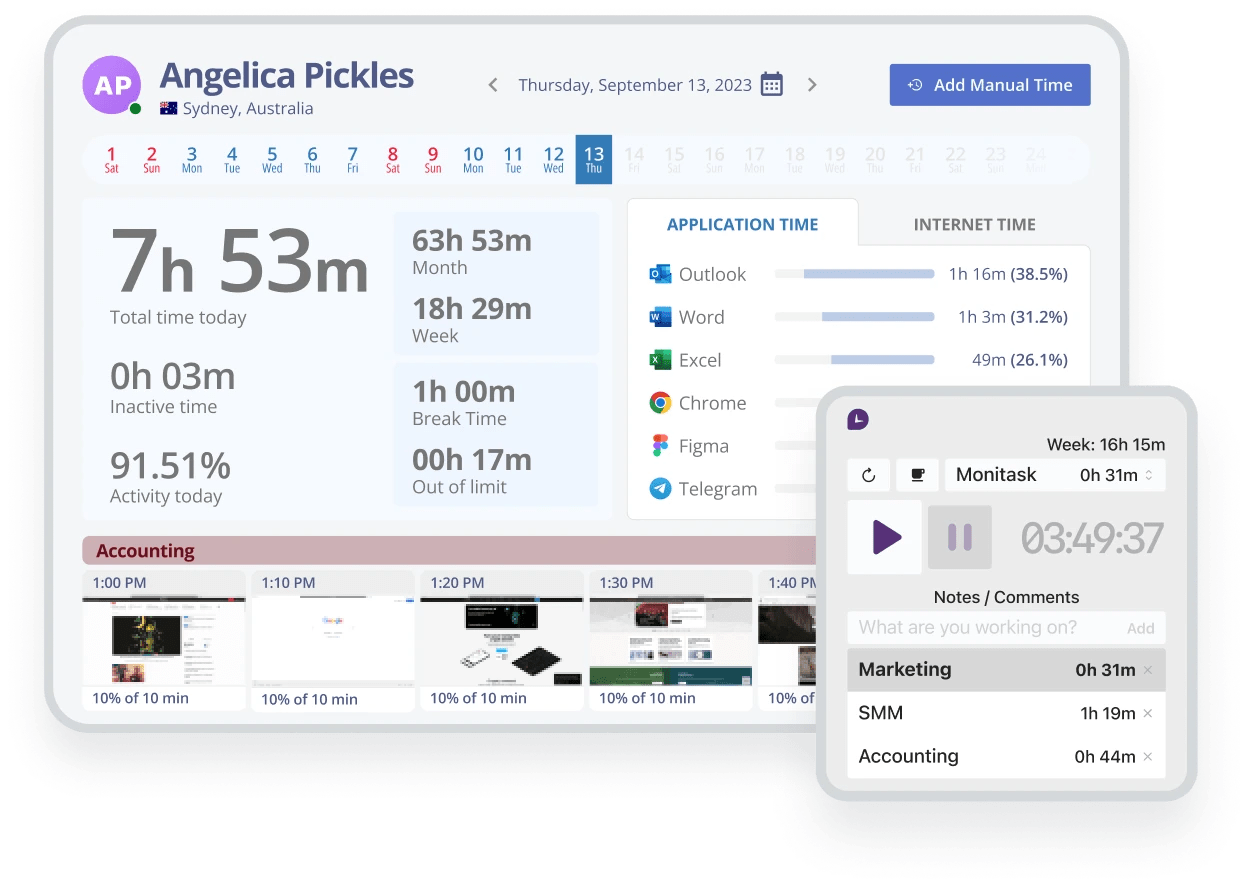Start the timer with the play button
1250x888 pixels.
click(884, 537)
